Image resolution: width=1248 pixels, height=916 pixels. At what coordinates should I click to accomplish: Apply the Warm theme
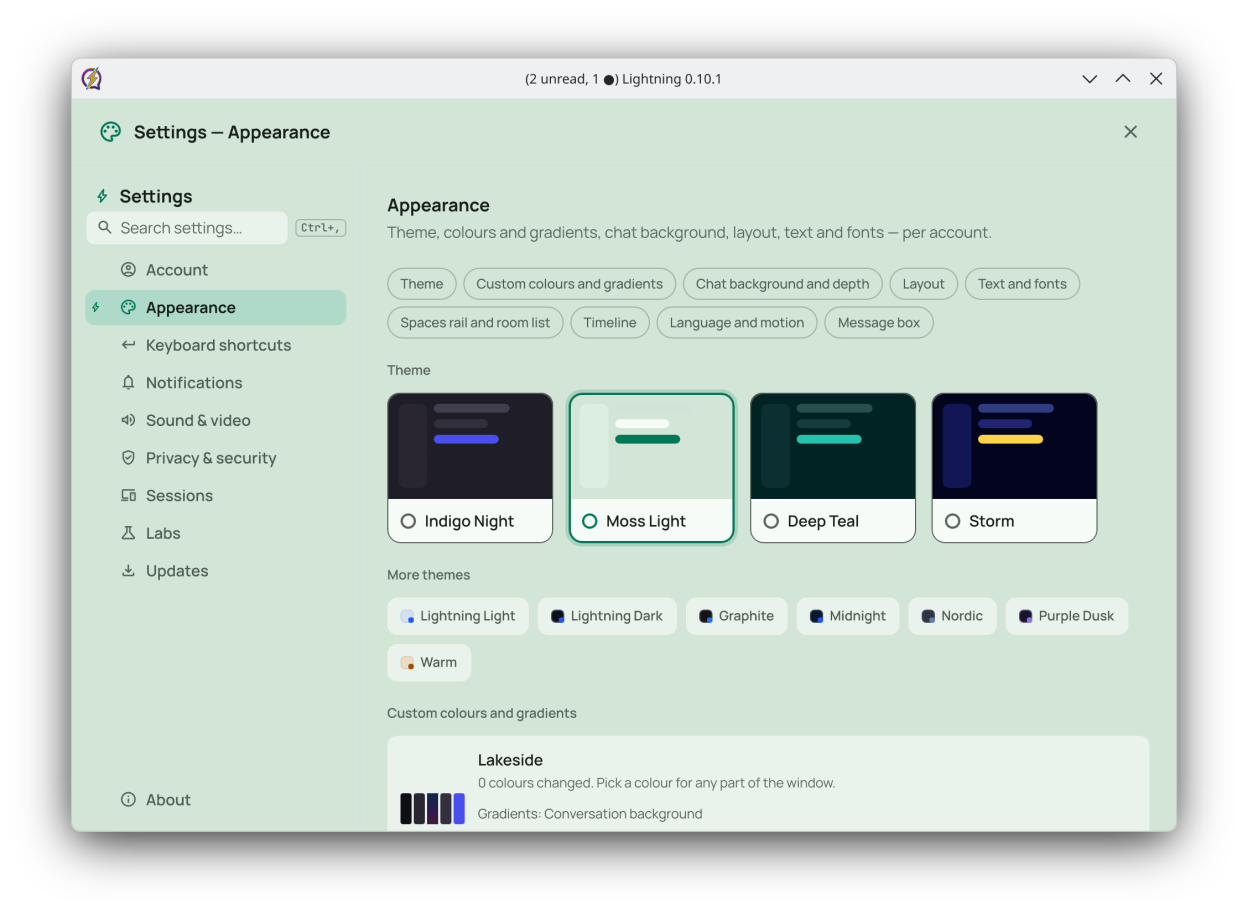(x=429, y=663)
